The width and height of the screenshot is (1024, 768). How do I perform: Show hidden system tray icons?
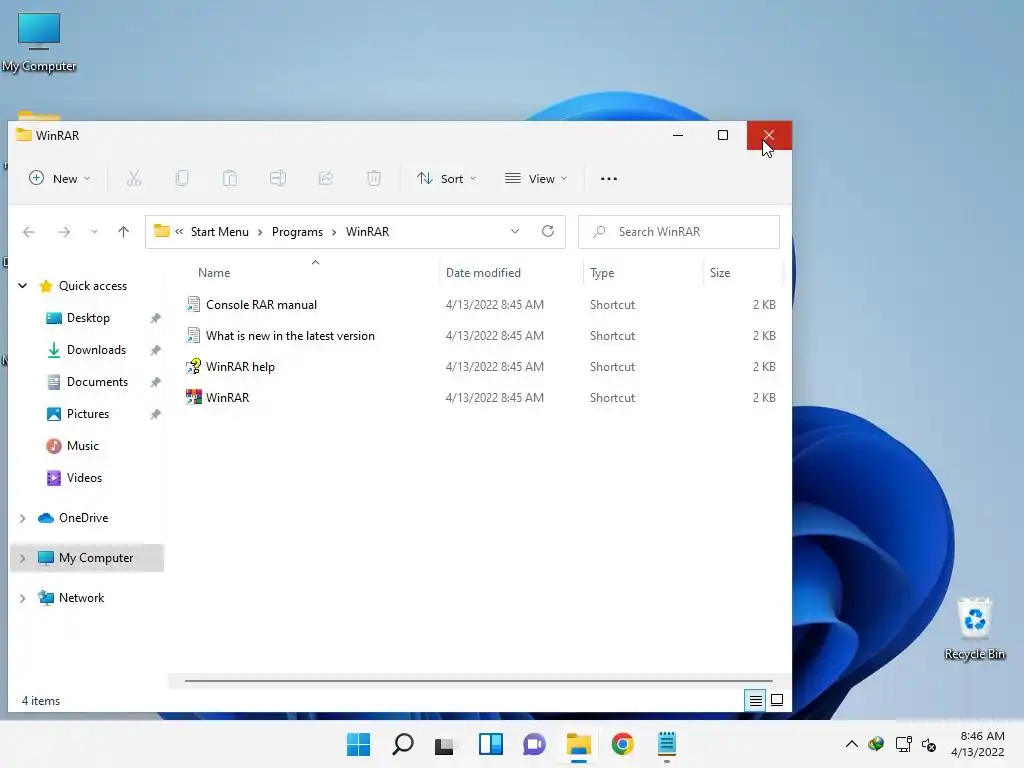point(852,744)
